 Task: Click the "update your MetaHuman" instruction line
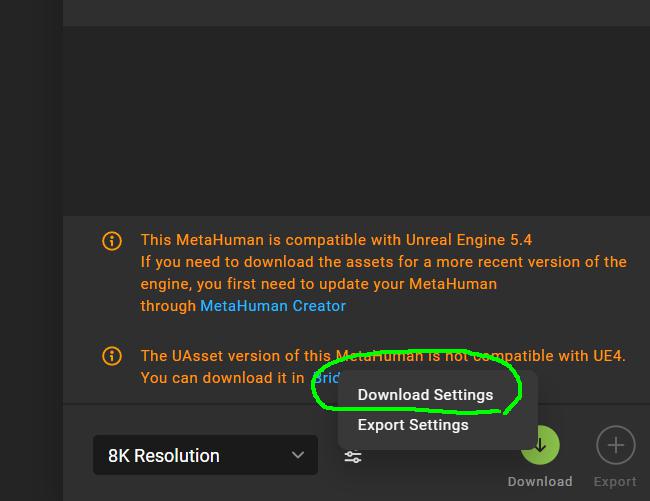click(318, 284)
